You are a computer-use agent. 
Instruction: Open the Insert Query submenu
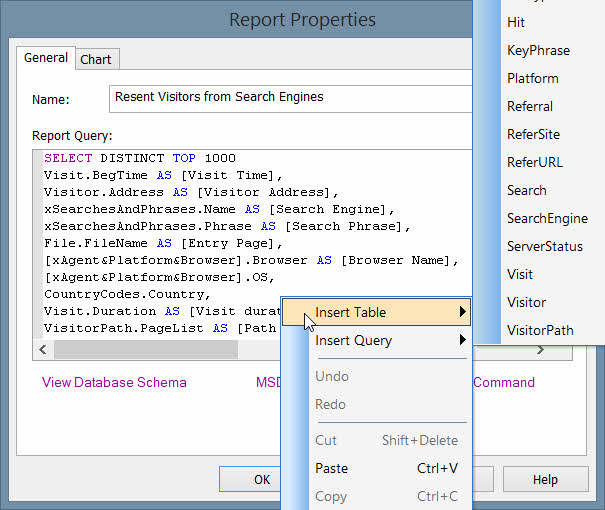376,340
